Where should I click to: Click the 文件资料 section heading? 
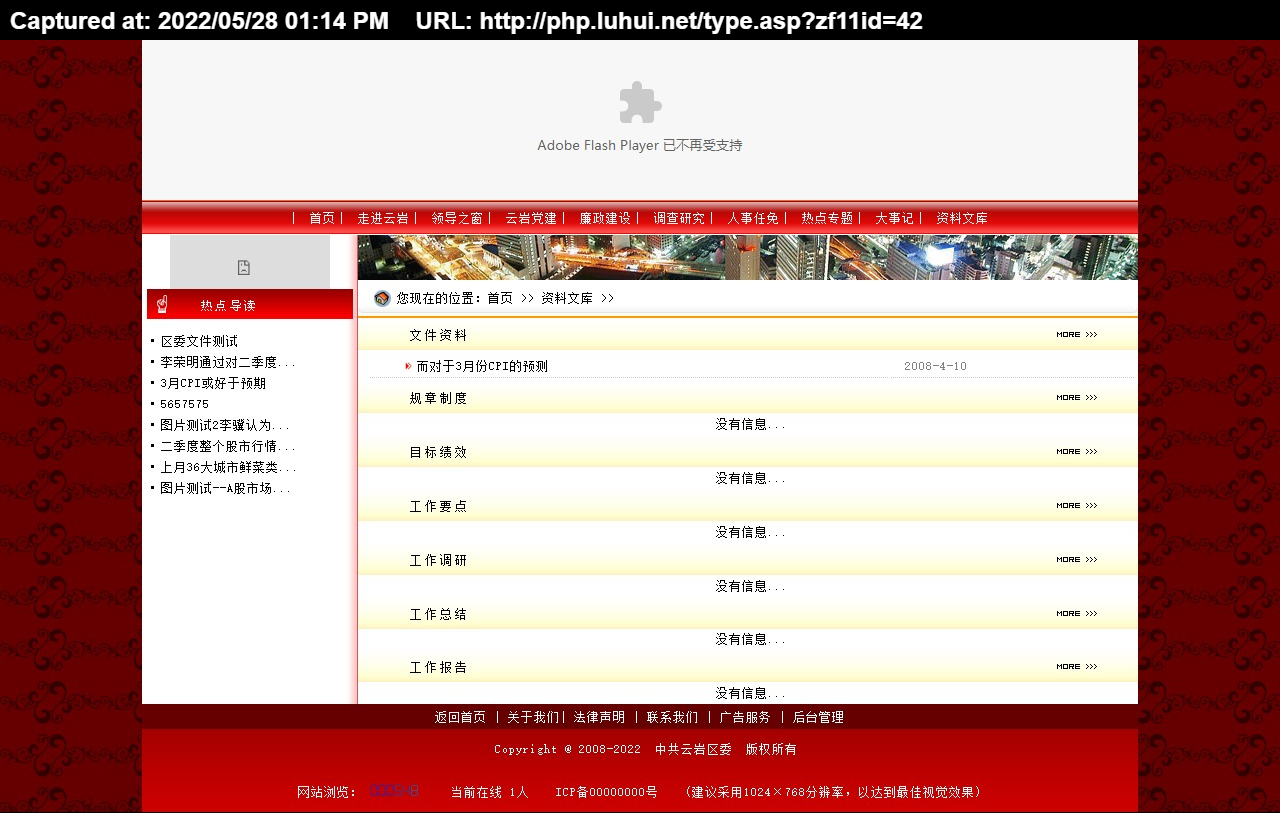tap(438, 335)
